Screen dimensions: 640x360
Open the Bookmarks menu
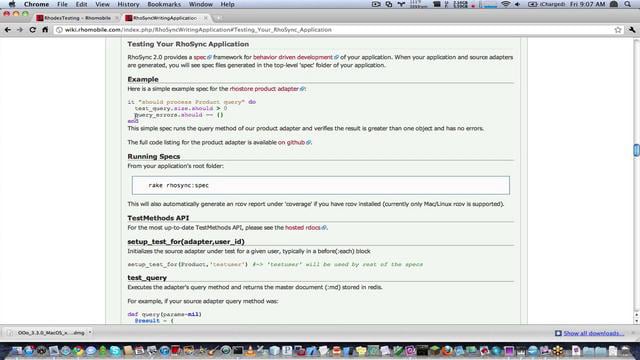(x=164, y=4)
